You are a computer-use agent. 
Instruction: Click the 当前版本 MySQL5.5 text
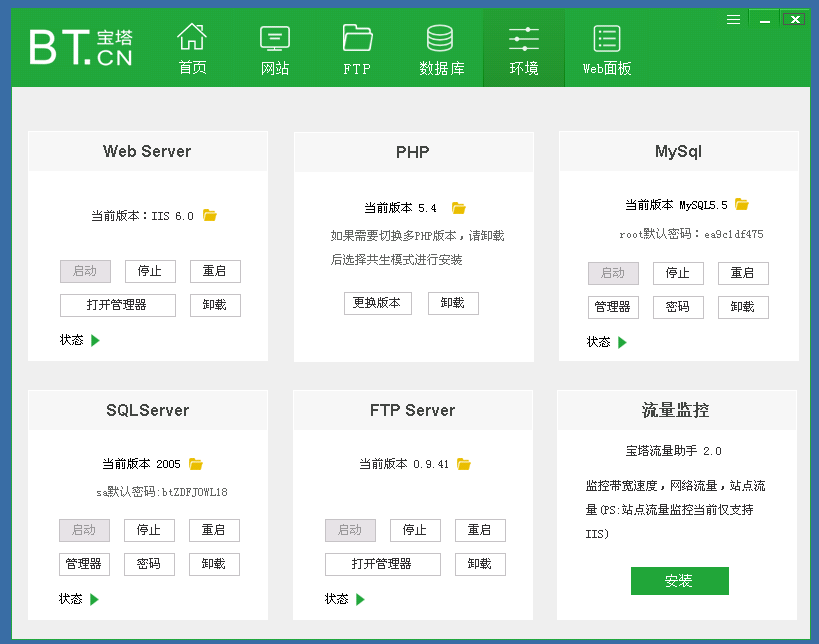676,205
